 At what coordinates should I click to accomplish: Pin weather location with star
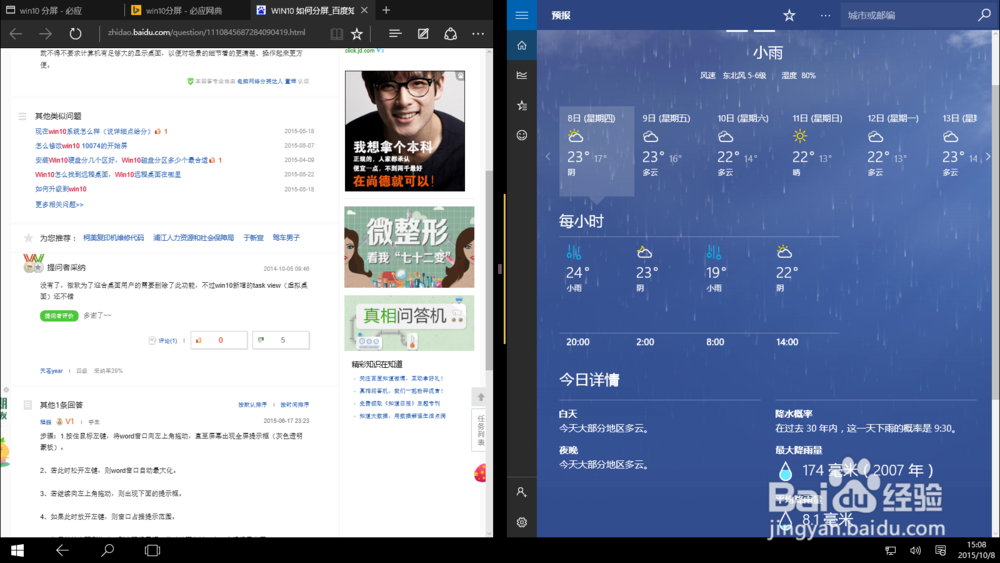tap(789, 15)
